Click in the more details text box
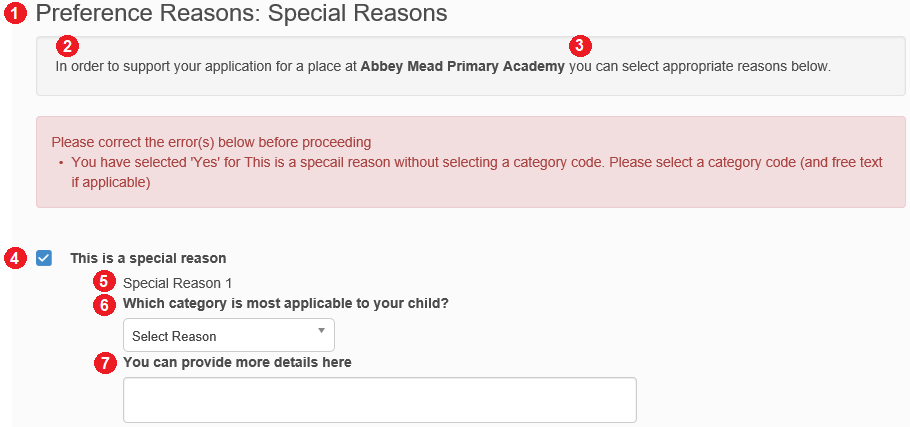The image size is (910, 427). pos(380,400)
